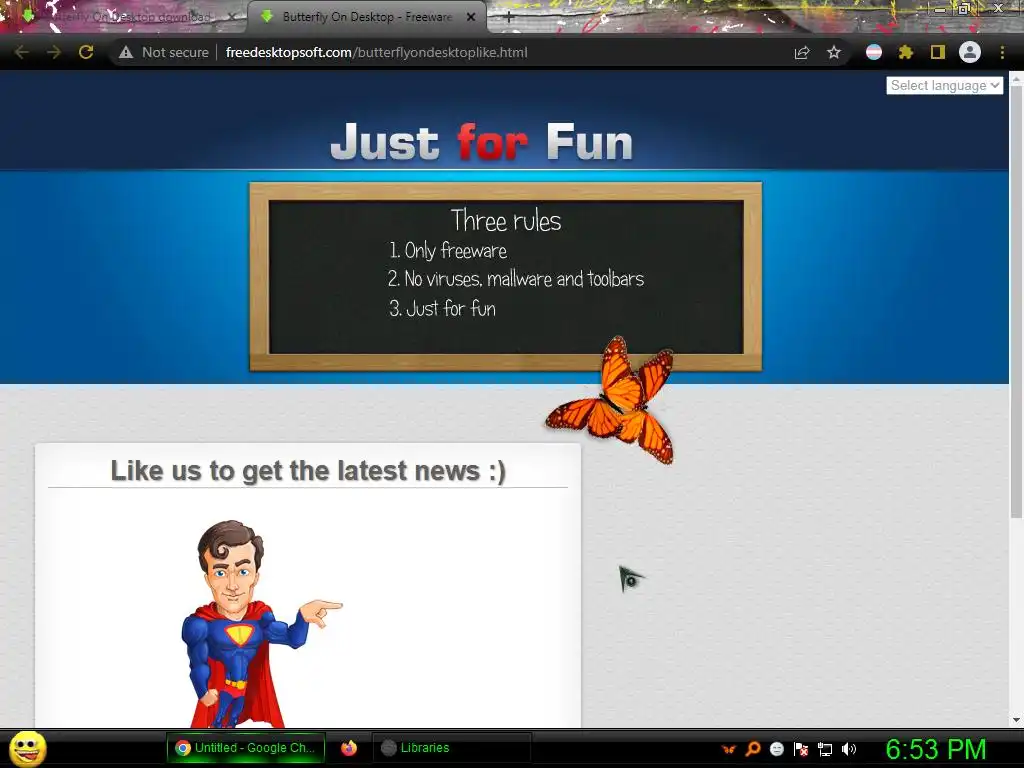Toggle the browser side panel icon
The width and height of the screenshot is (1024, 768).
pyautogui.click(x=938, y=52)
